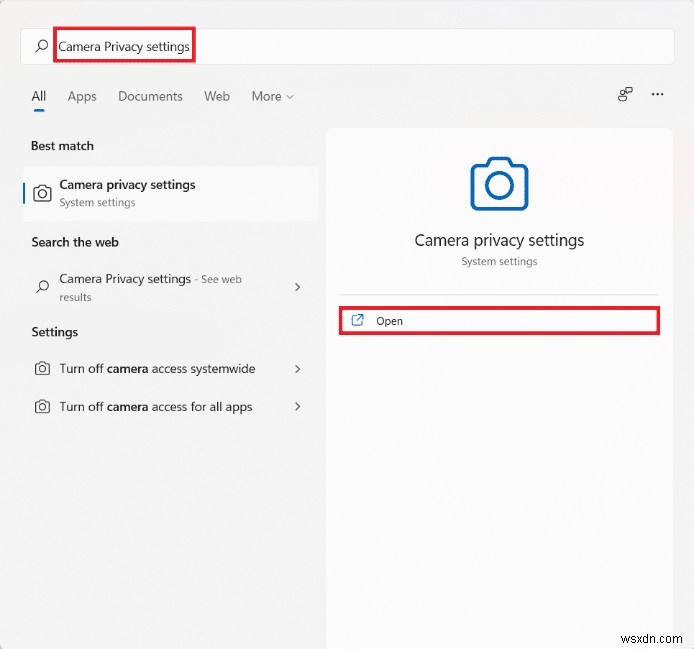Open Turn off camera access systemwide
The width and height of the screenshot is (694, 649).
[x=170, y=369]
